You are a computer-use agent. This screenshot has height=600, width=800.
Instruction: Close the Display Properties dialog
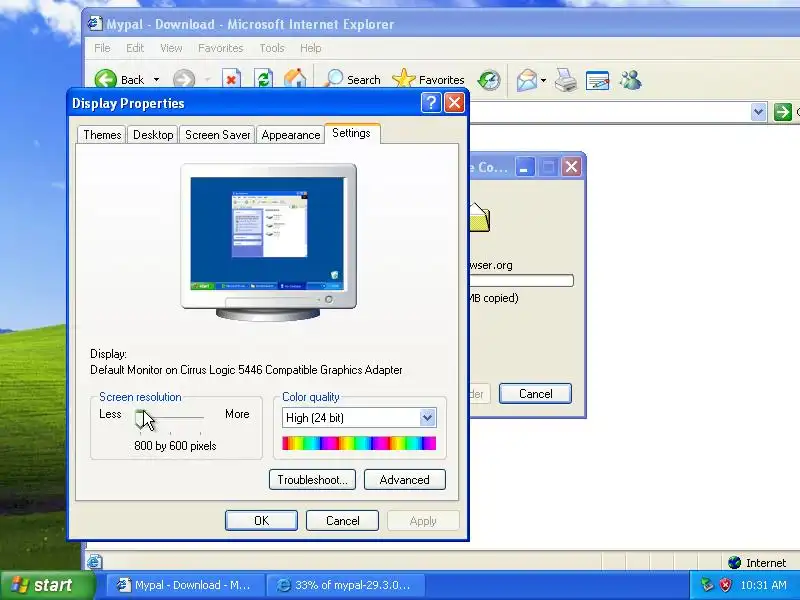(x=454, y=103)
